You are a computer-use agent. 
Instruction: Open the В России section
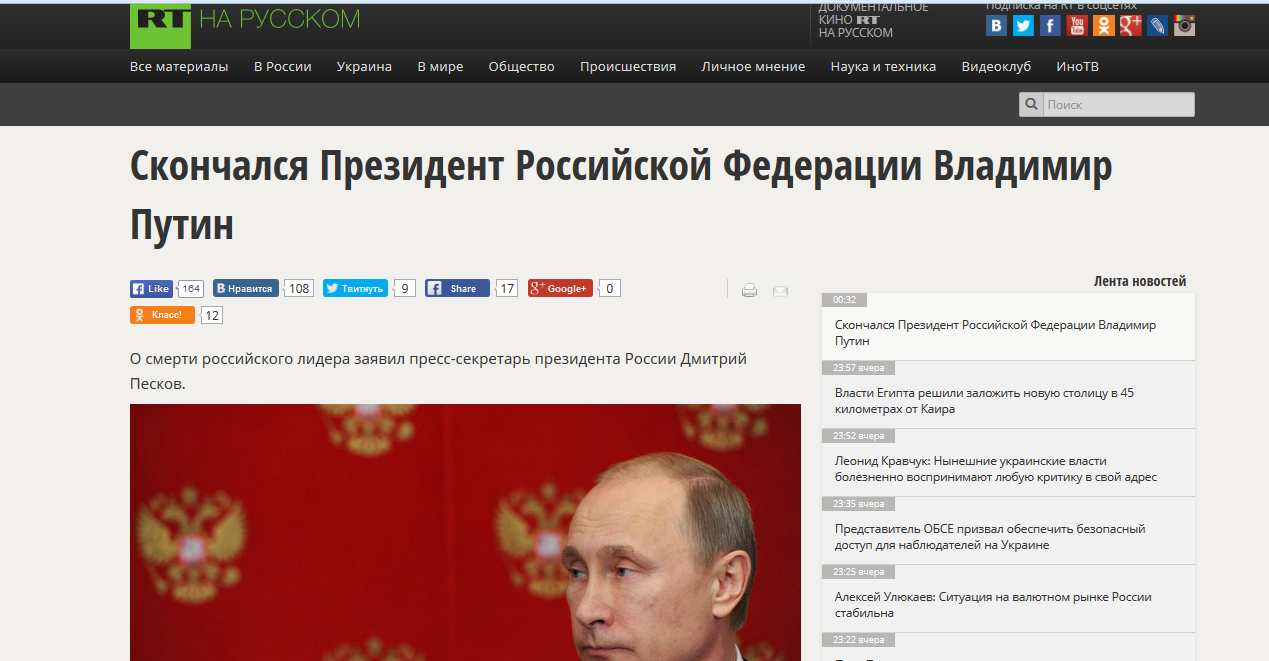(283, 67)
